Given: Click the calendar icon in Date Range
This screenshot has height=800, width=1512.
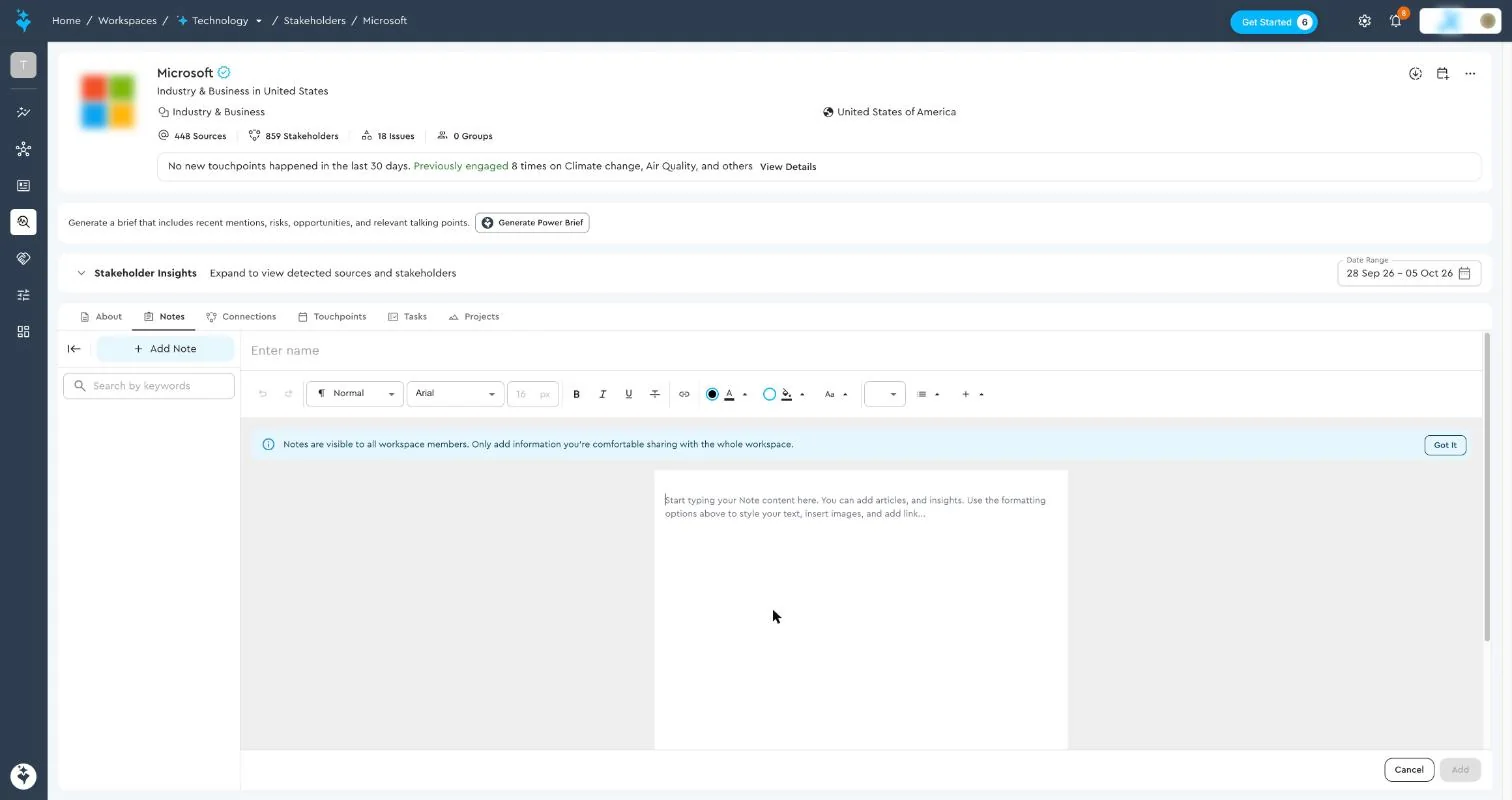Looking at the screenshot, I should [1464, 273].
